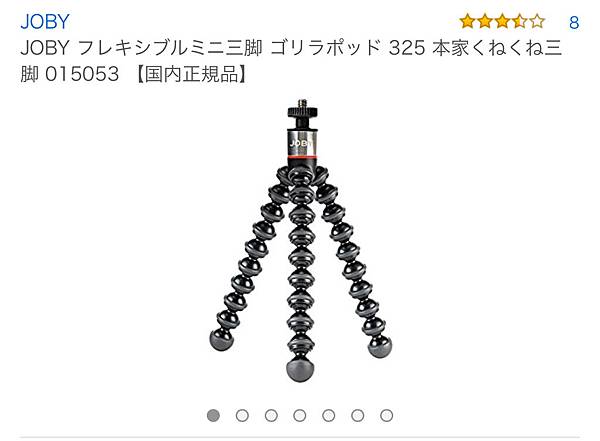Click the first gold star

point(467,21)
